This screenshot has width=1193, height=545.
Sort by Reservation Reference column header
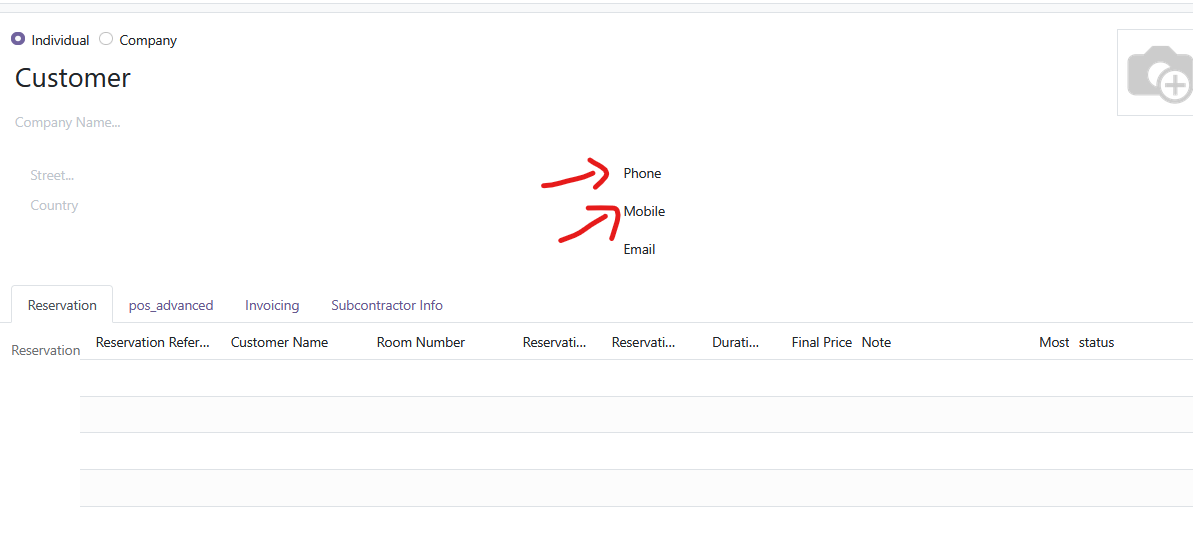tap(153, 343)
